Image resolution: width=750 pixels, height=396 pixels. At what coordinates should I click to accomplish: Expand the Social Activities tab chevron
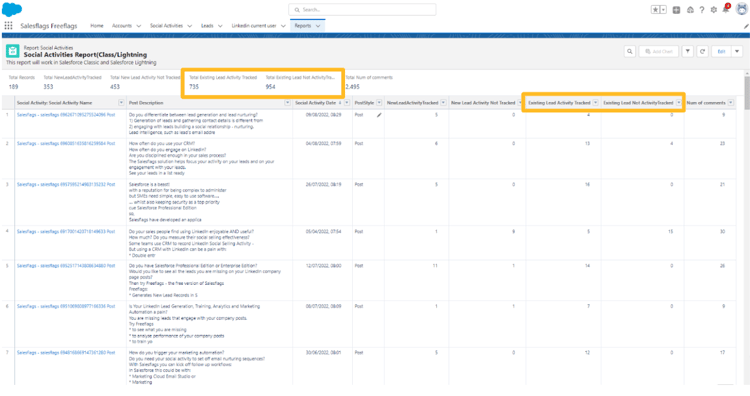(x=189, y=26)
